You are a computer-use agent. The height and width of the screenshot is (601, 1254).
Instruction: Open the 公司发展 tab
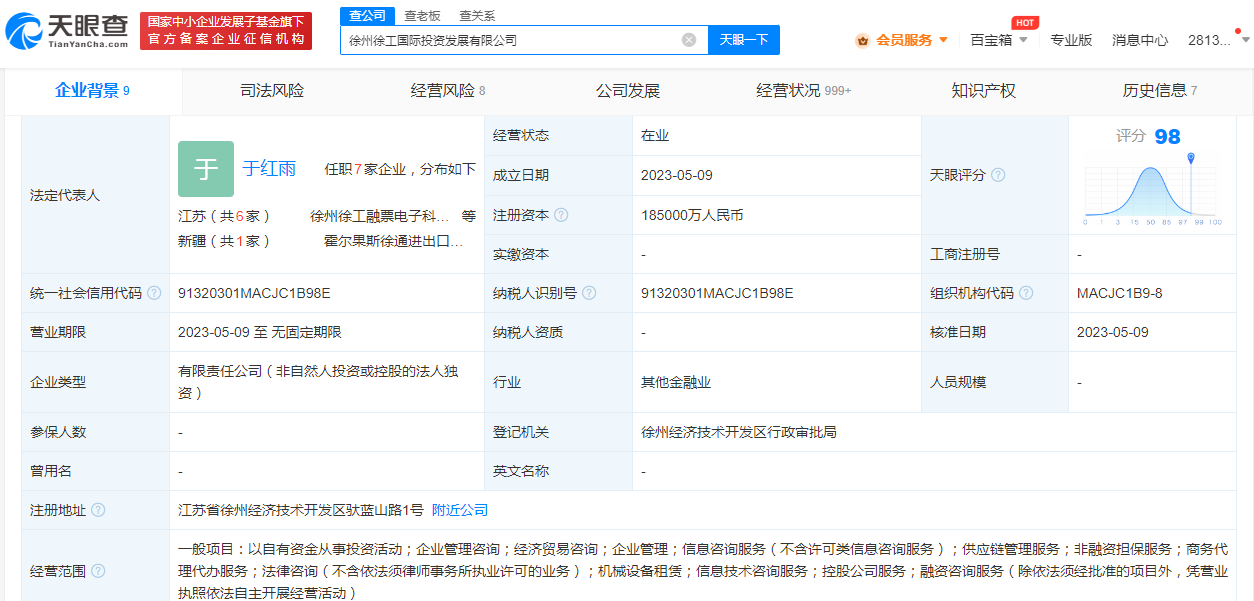(x=628, y=90)
